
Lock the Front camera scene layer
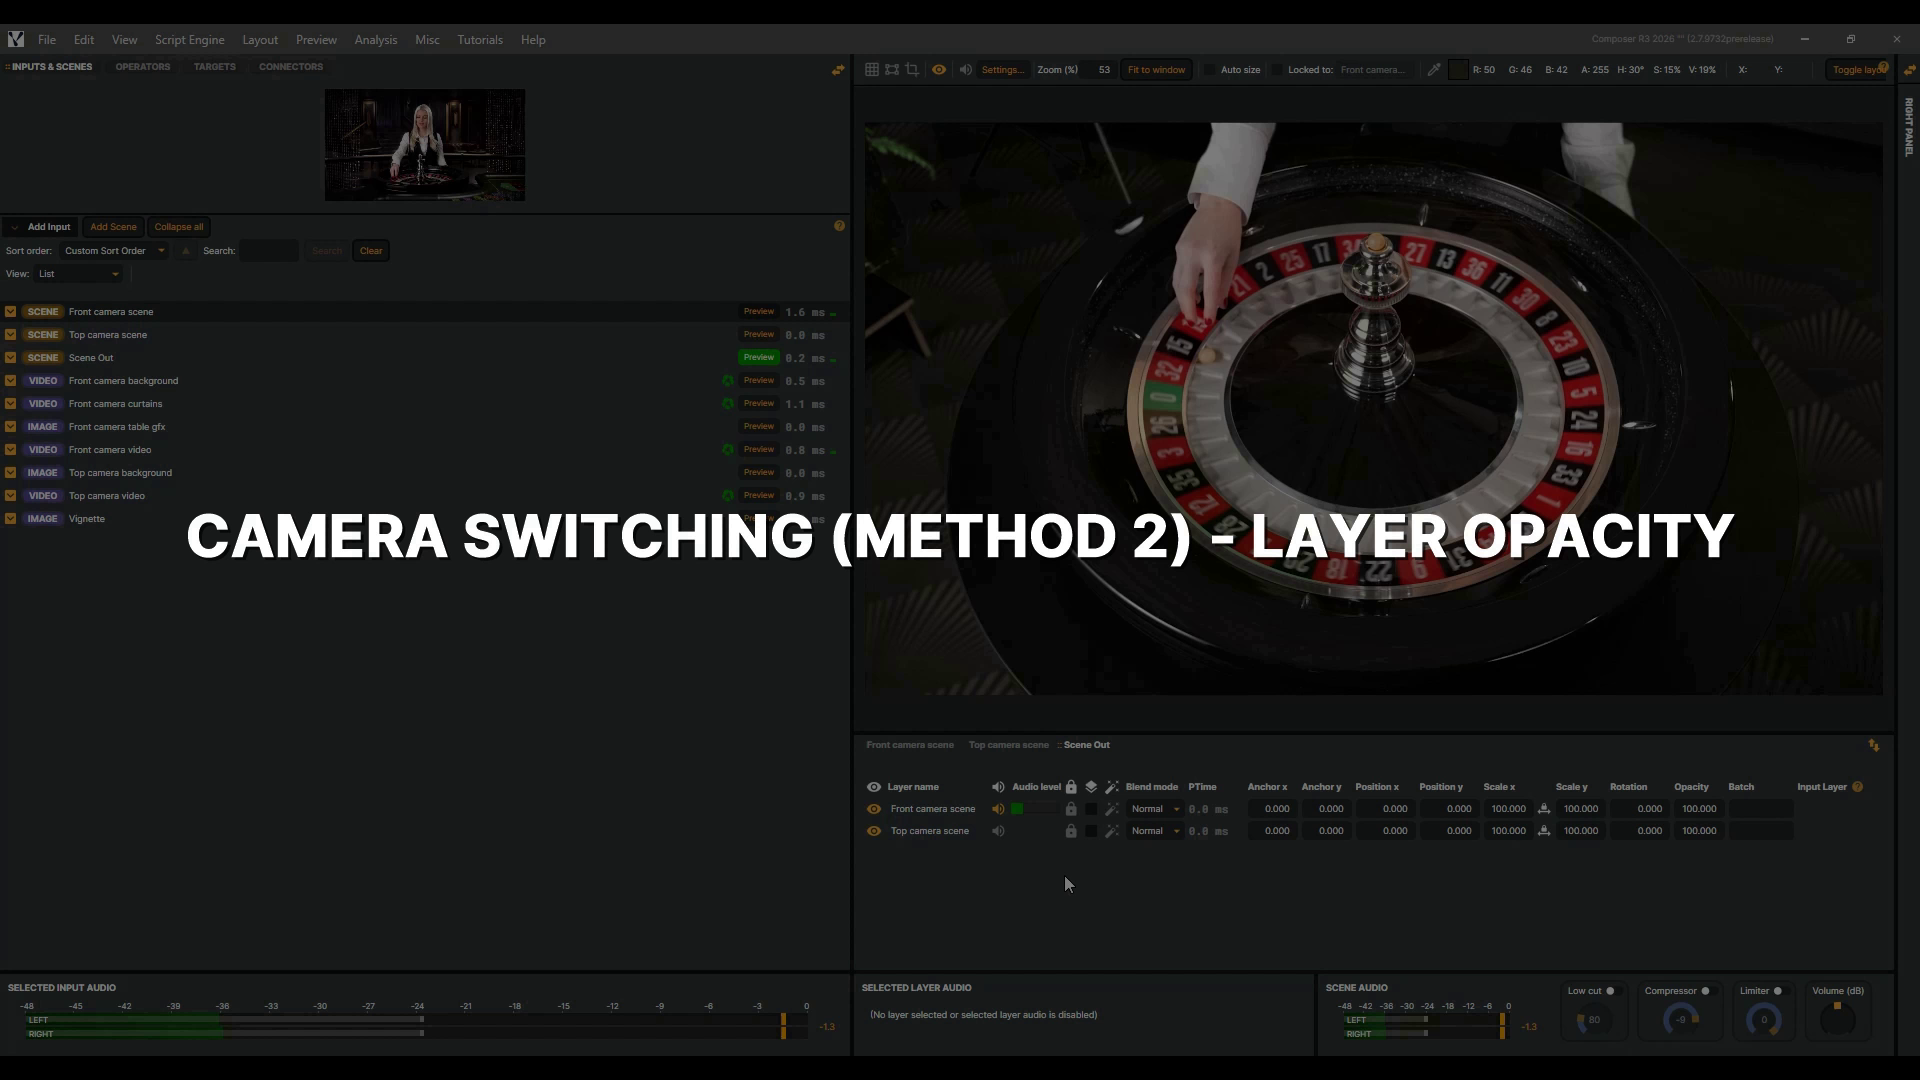click(1071, 809)
